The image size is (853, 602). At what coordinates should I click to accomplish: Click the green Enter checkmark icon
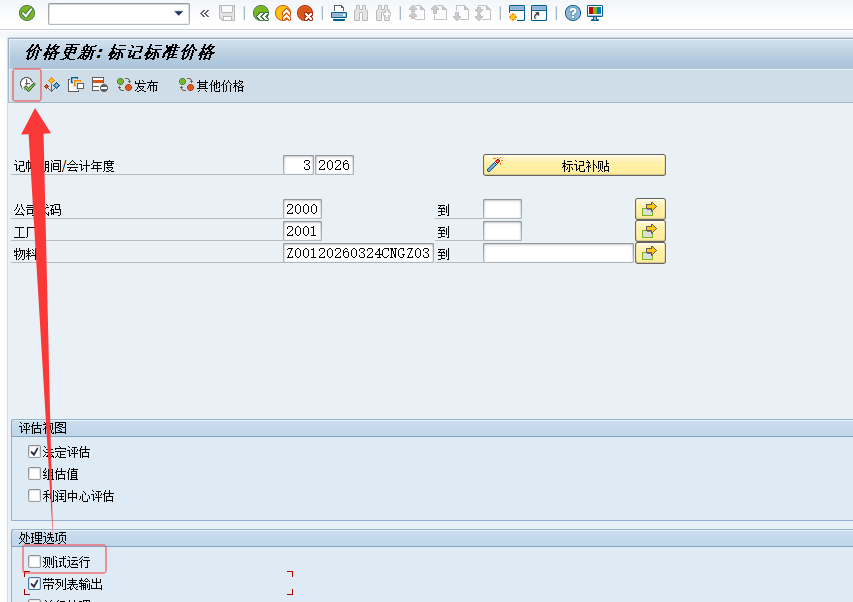point(27,13)
